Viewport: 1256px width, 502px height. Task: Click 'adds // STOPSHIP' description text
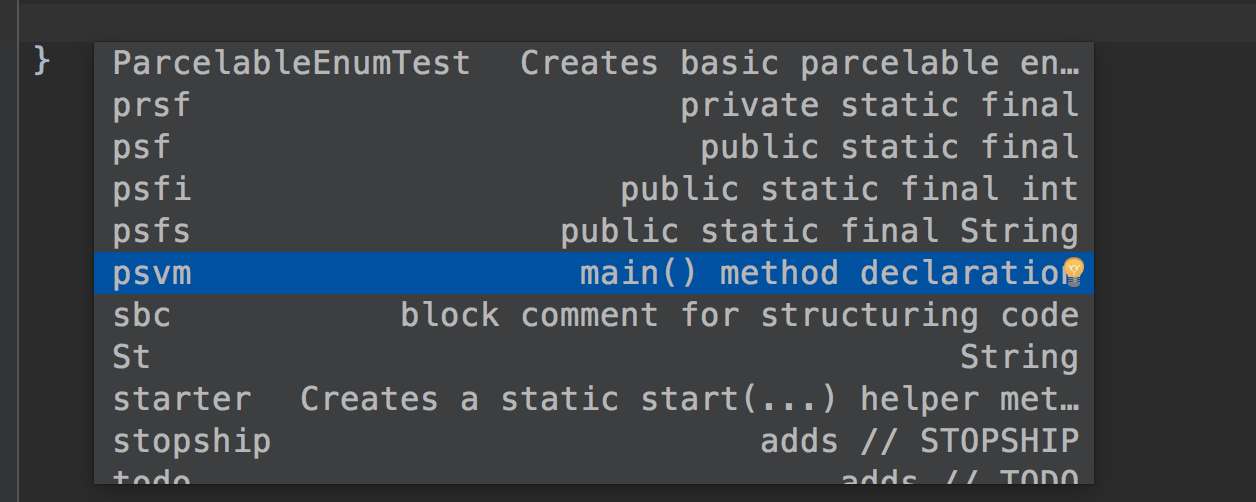(x=920, y=441)
